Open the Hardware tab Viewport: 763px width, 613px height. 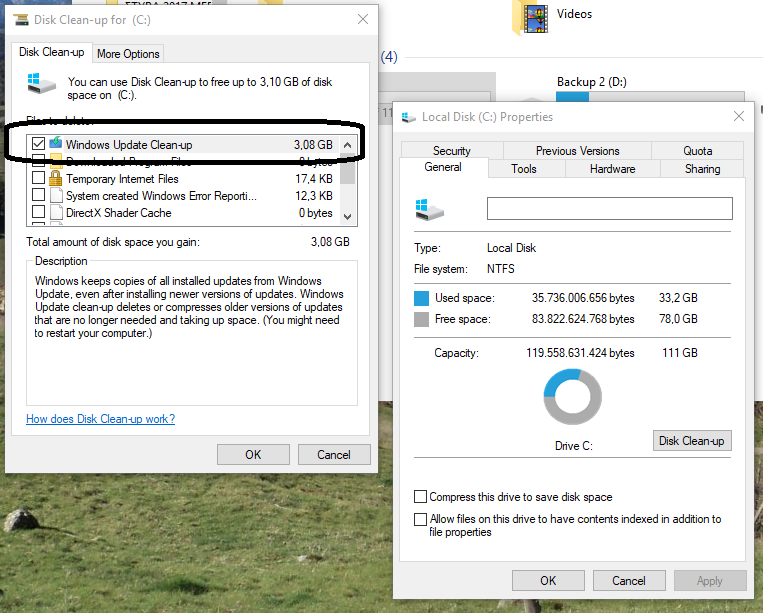pos(612,169)
